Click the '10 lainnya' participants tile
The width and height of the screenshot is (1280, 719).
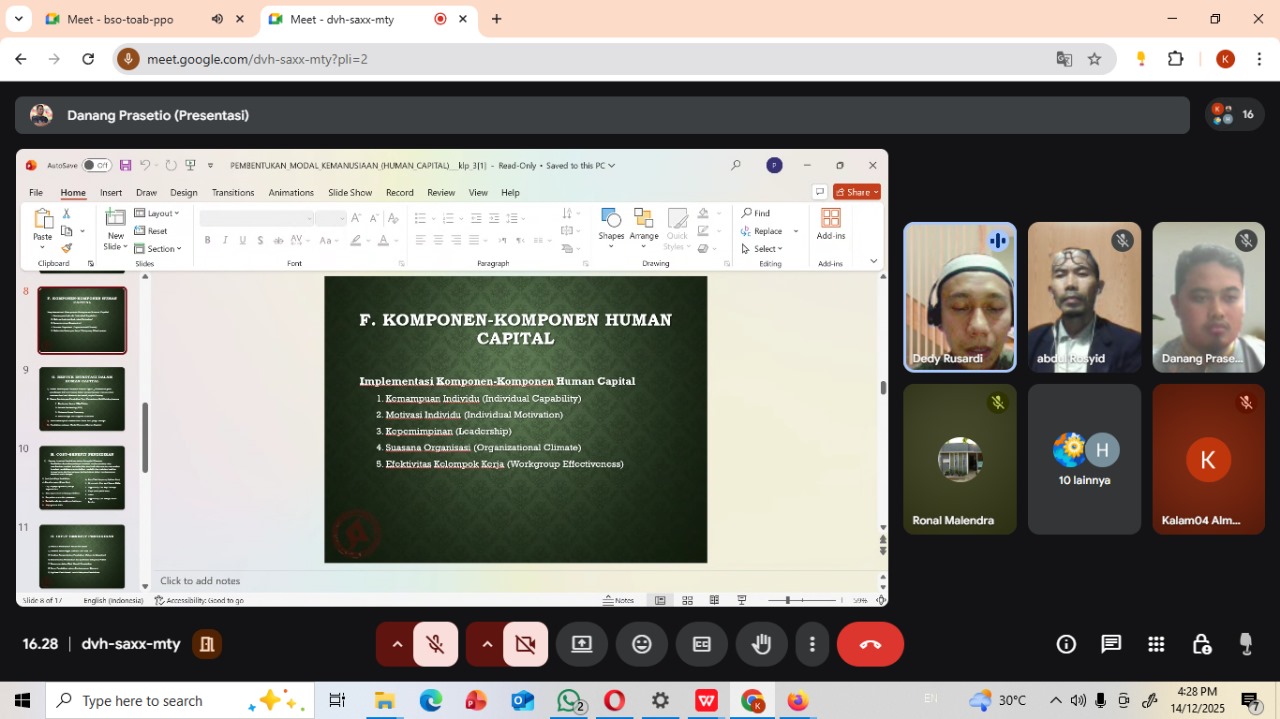tap(1084, 459)
